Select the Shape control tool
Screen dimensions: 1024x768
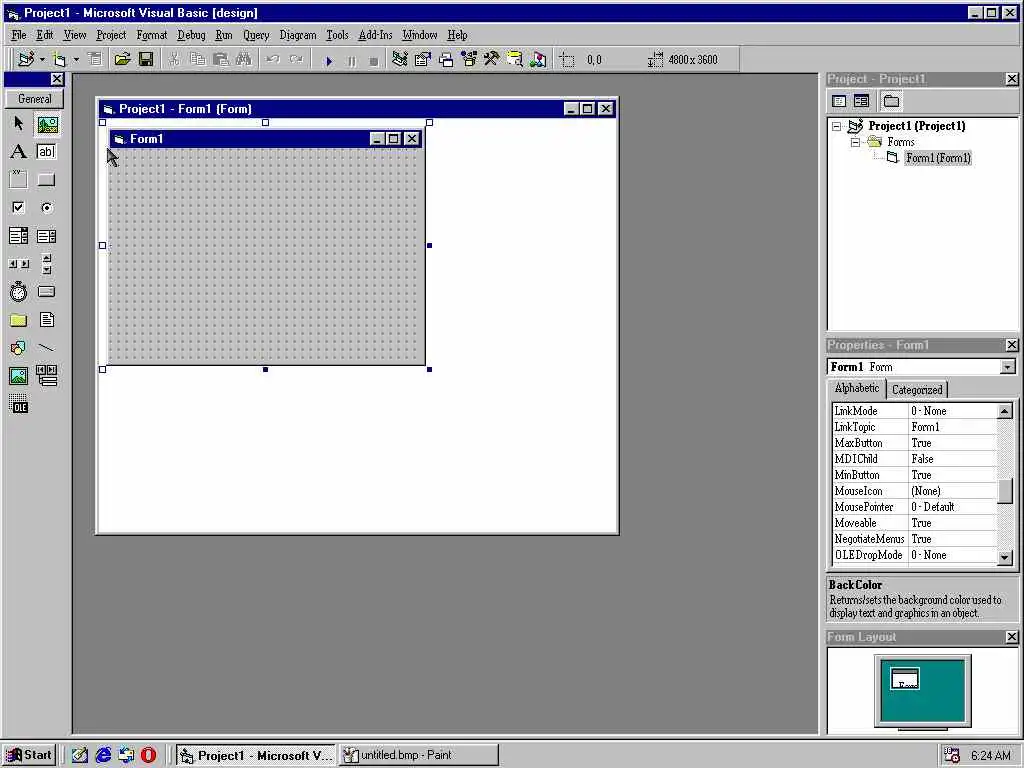(x=18, y=347)
